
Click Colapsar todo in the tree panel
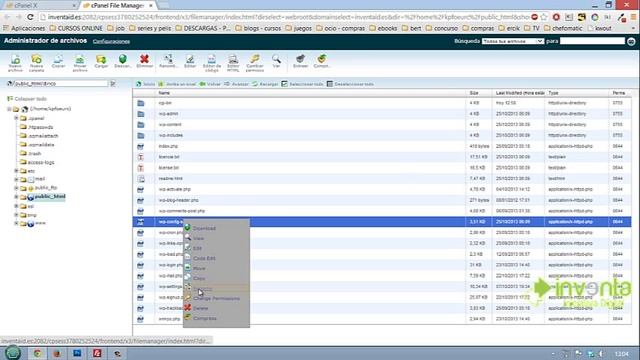pos(27,99)
